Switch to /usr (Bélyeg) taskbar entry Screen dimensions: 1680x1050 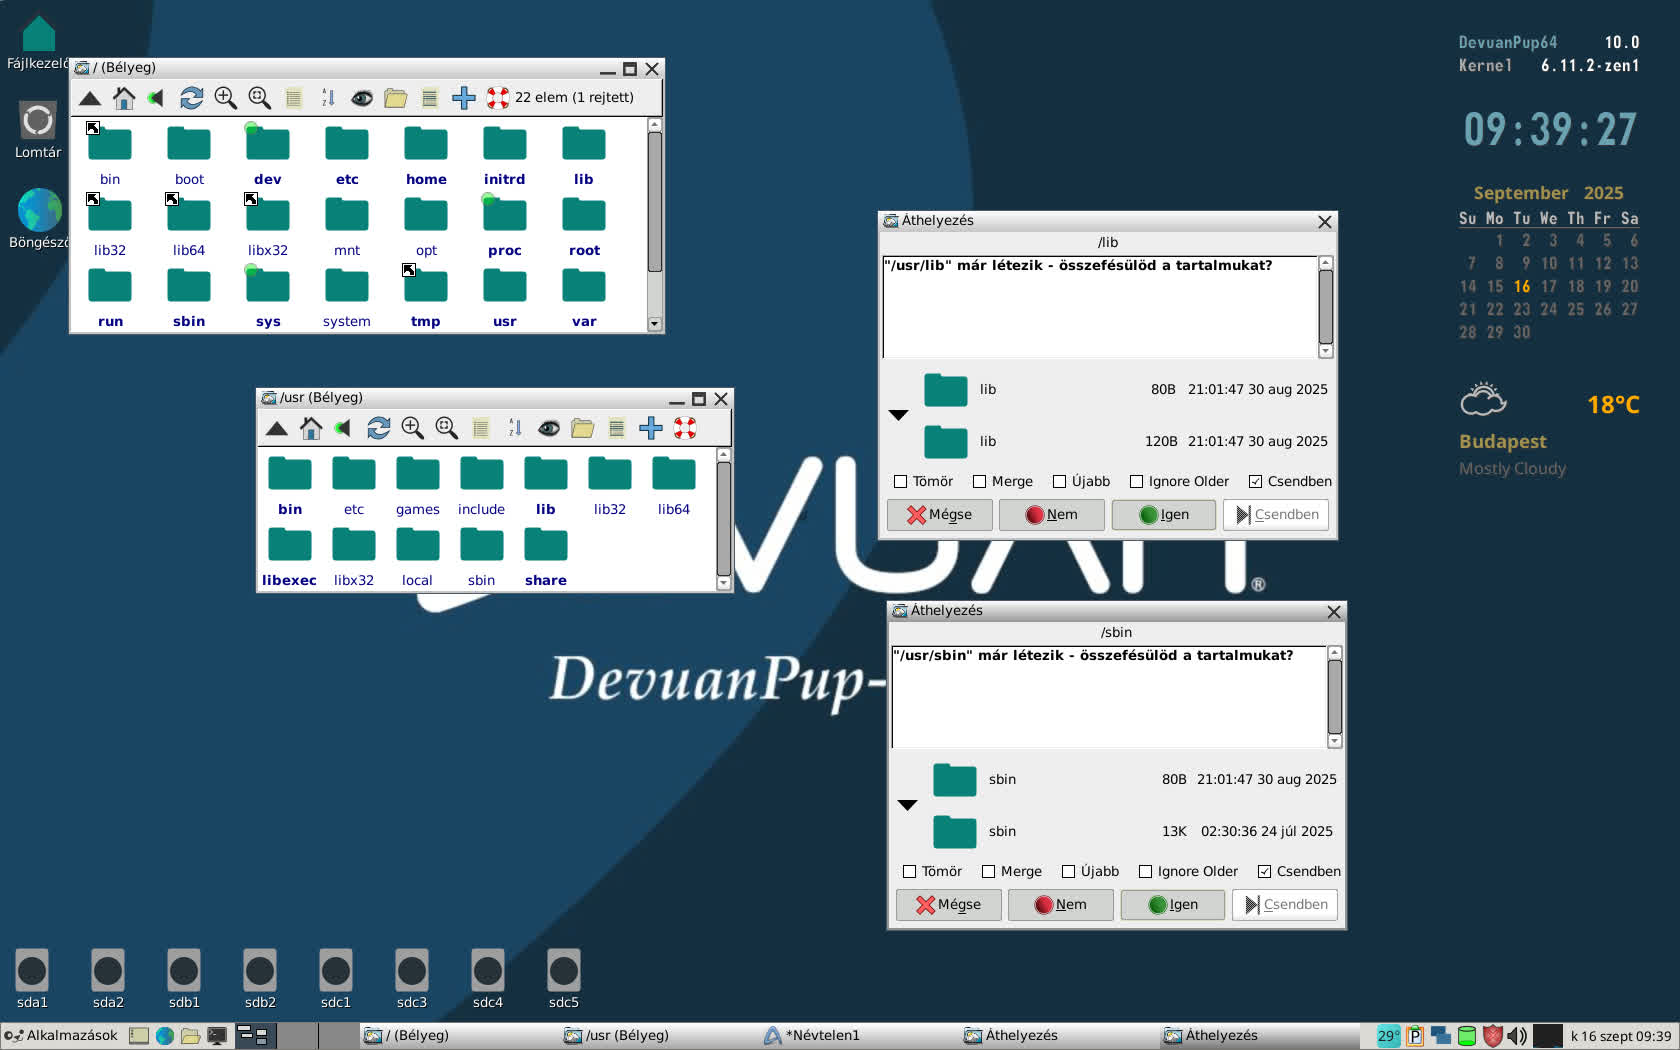[x=658, y=1035]
